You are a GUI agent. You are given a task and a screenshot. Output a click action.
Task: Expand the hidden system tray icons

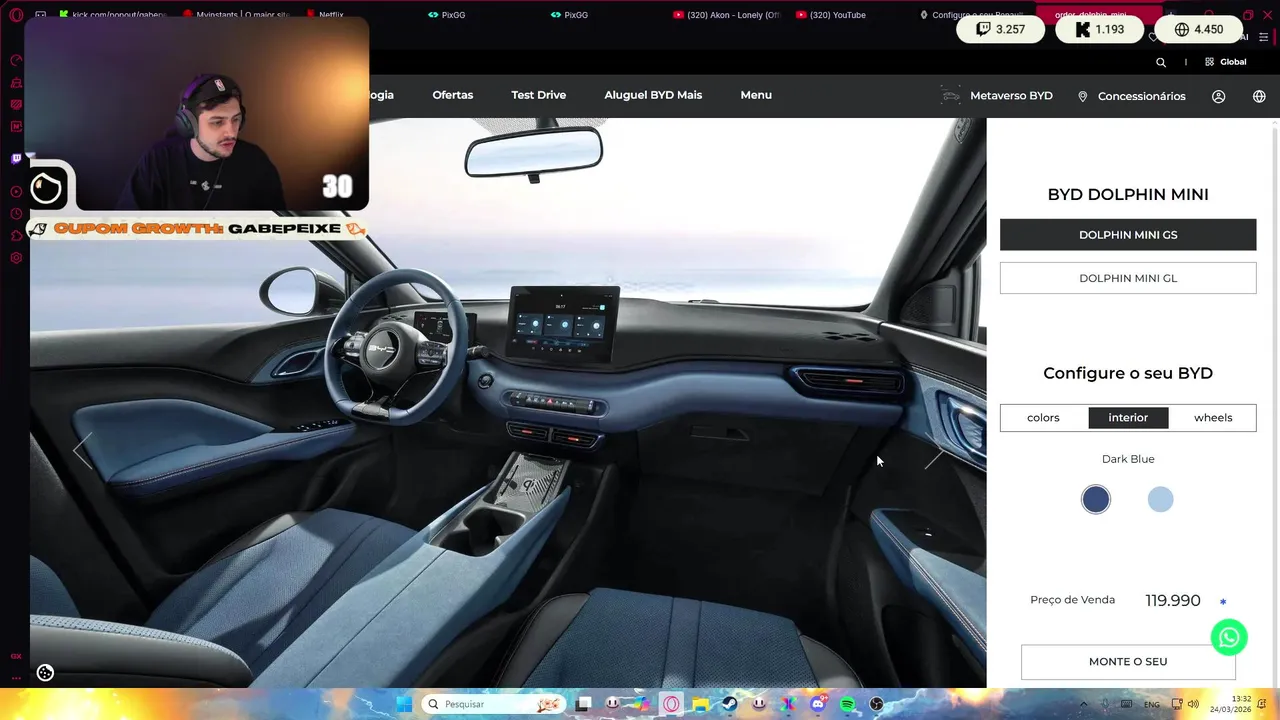tap(1083, 704)
